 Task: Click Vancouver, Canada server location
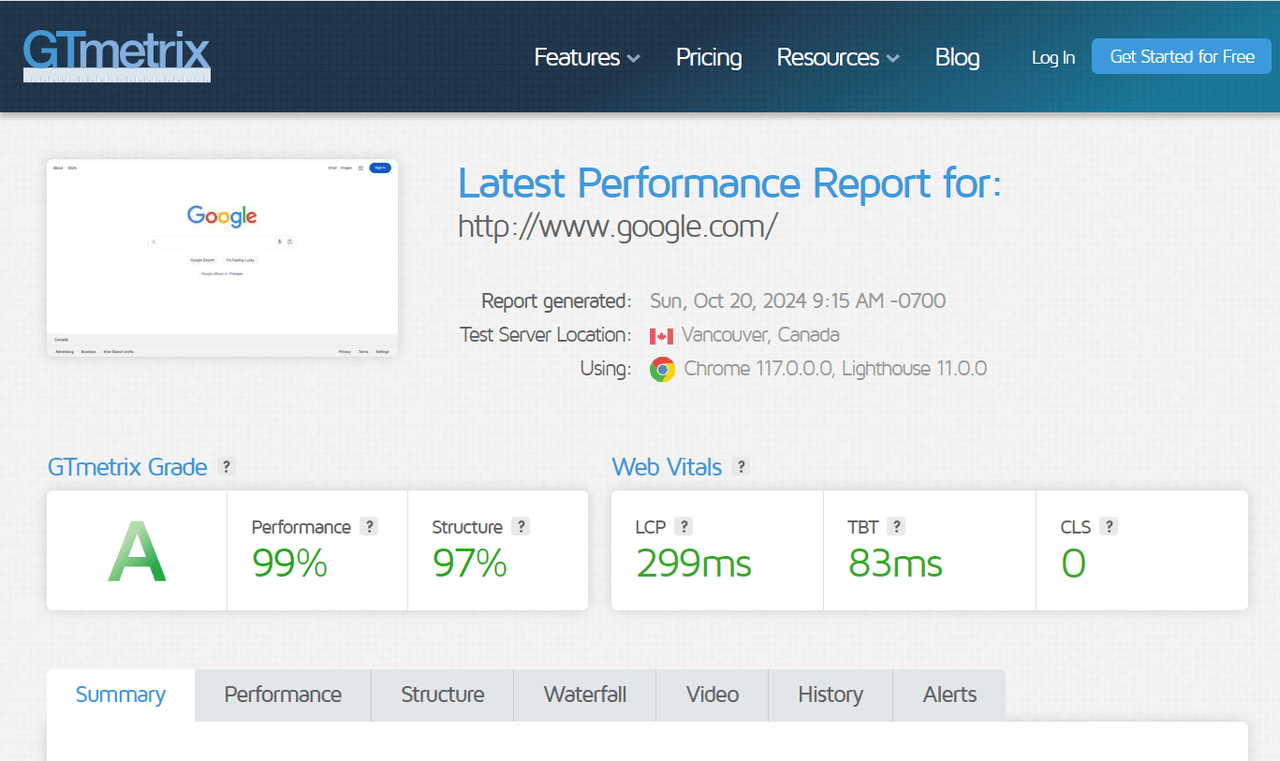tap(761, 335)
